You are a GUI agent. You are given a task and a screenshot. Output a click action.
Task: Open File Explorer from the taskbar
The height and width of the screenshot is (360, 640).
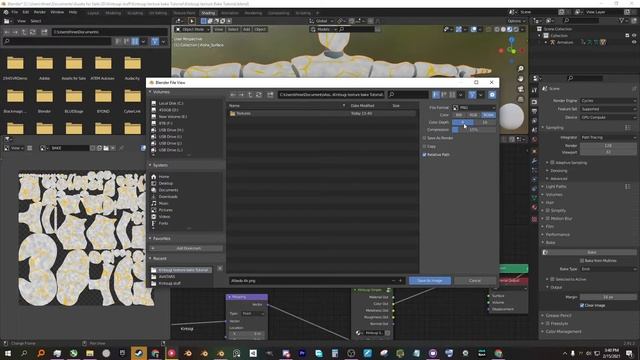[90, 353]
